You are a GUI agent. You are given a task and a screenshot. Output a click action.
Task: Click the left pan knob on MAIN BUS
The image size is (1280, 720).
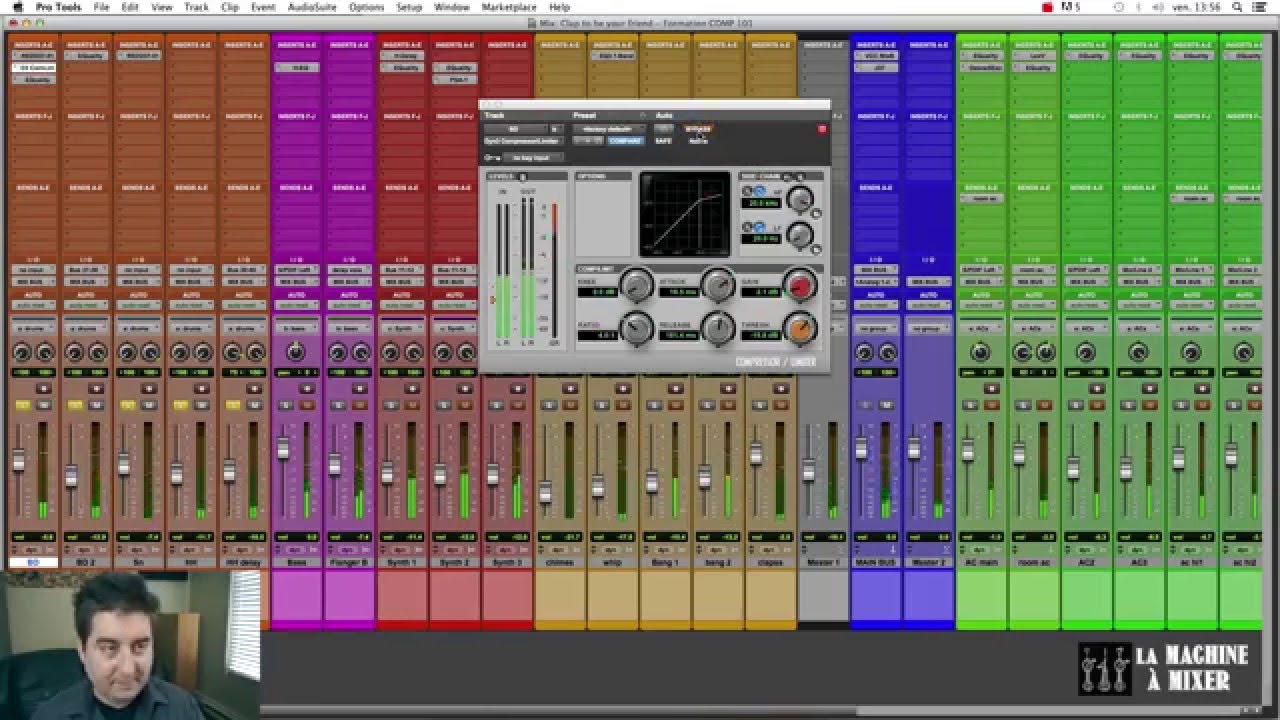(x=864, y=352)
